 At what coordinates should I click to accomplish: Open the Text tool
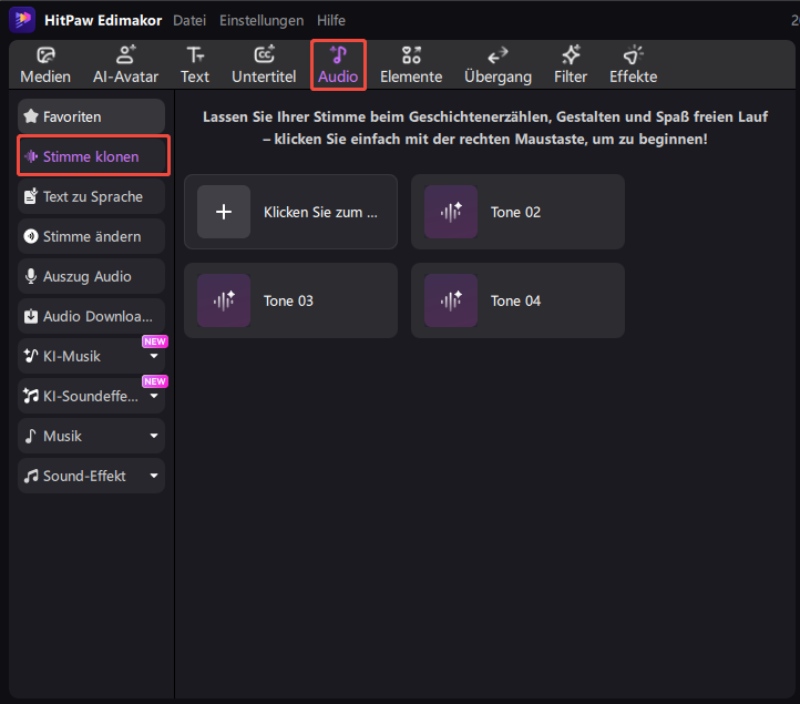pyautogui.click(x=194, y=64)
